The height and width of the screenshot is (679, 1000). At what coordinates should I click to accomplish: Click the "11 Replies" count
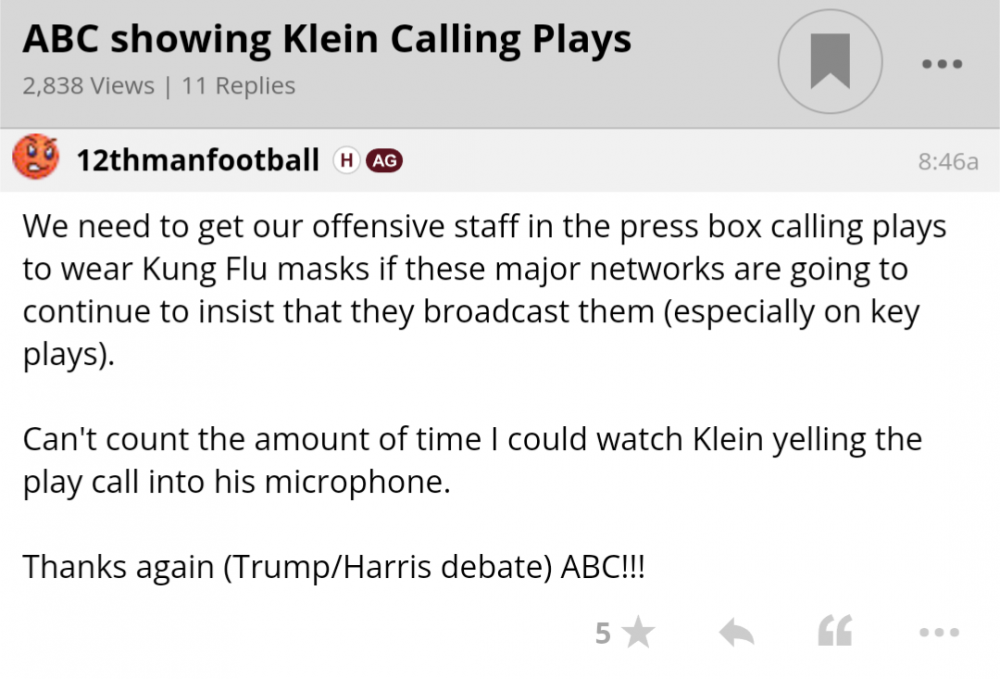pos(239,86)
